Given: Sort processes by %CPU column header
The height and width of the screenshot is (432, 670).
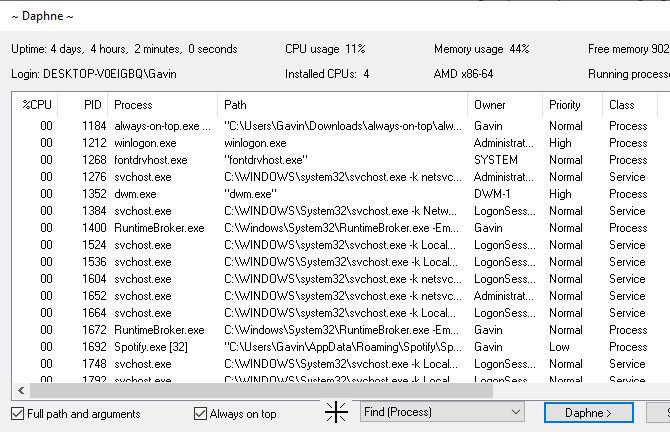Looking at the screenshot, I should click(39, 105).
